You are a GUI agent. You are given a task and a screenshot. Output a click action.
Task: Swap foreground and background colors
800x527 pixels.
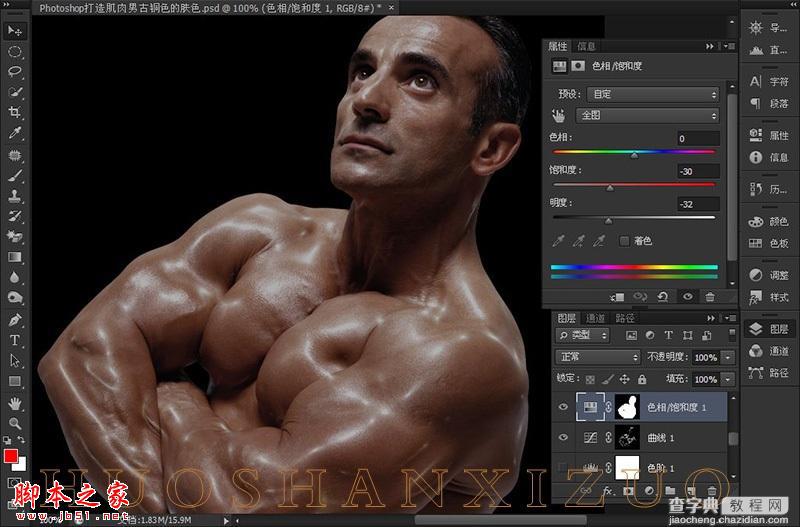coord(21,439)
